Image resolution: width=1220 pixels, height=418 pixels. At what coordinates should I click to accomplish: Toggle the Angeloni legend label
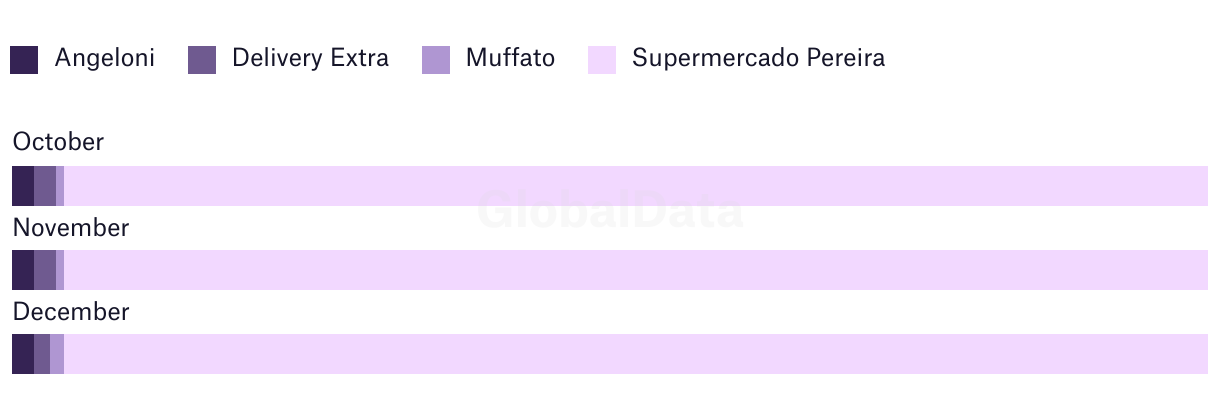tap(105, 58)
